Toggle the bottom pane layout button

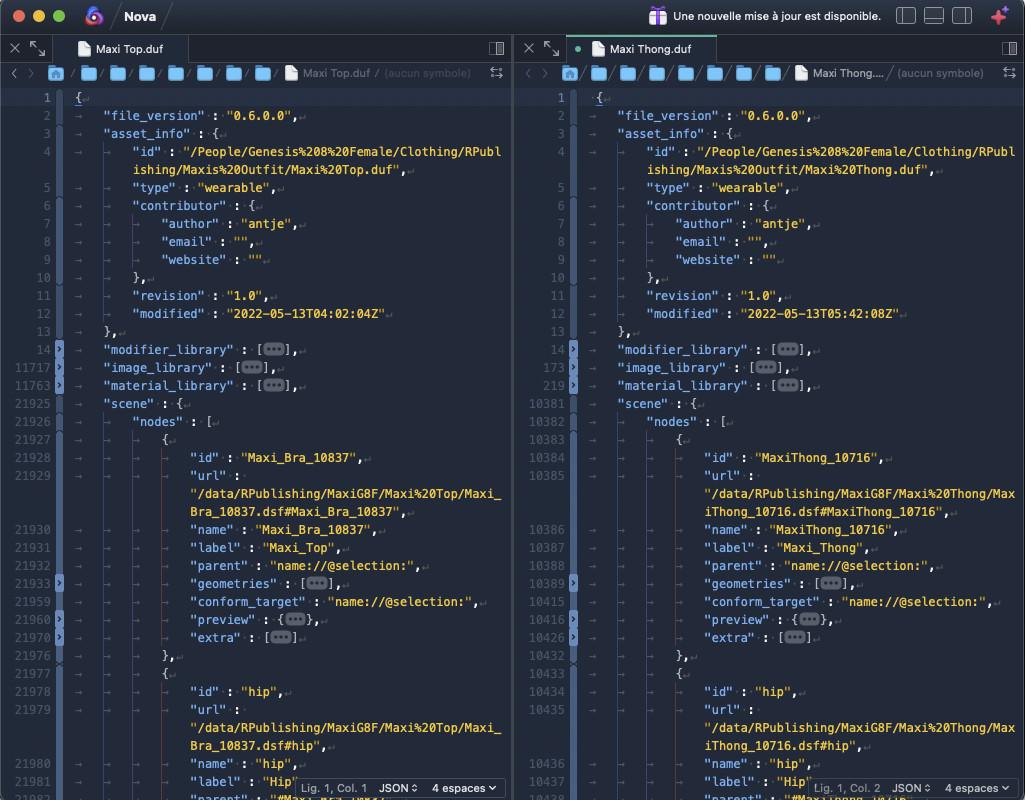pyautogui.click(x=933, y=16)
